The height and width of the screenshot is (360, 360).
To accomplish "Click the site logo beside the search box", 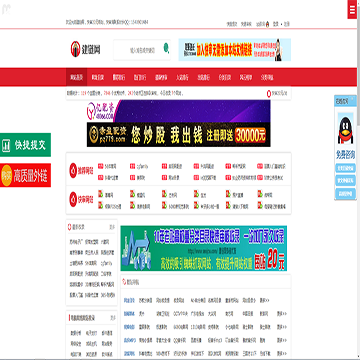I will [x=85, y=49].
